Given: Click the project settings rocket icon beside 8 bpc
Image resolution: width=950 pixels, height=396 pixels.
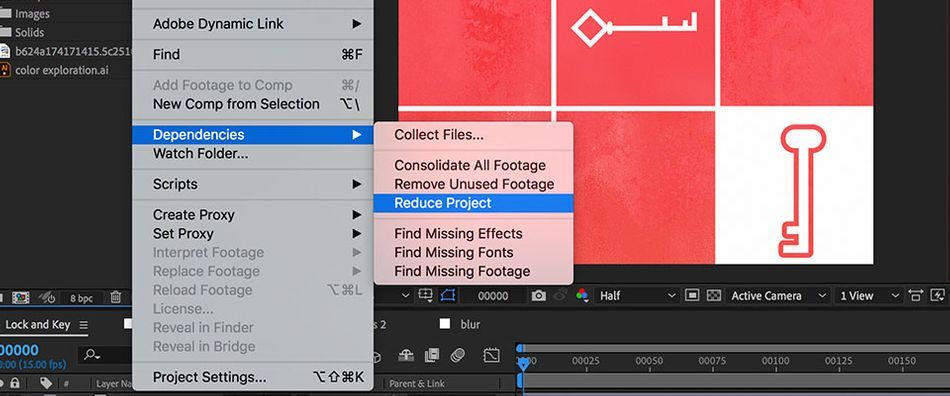Looking at the screenshot, I should 47,297.
